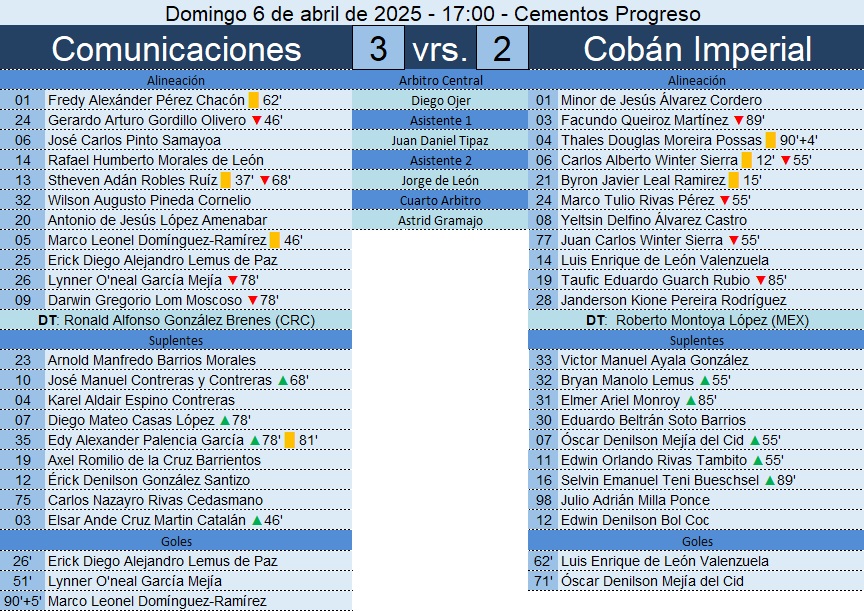
Task: Click DT Roberto Montoya López row
Action: [696, 320]
